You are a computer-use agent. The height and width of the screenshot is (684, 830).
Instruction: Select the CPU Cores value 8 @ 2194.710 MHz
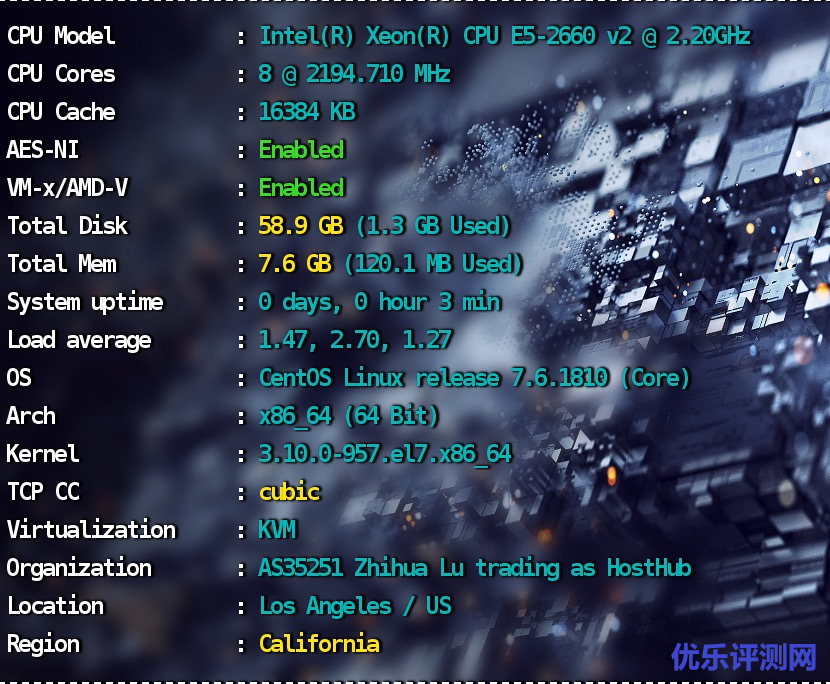pyautogui.click(x=355, y=74)
